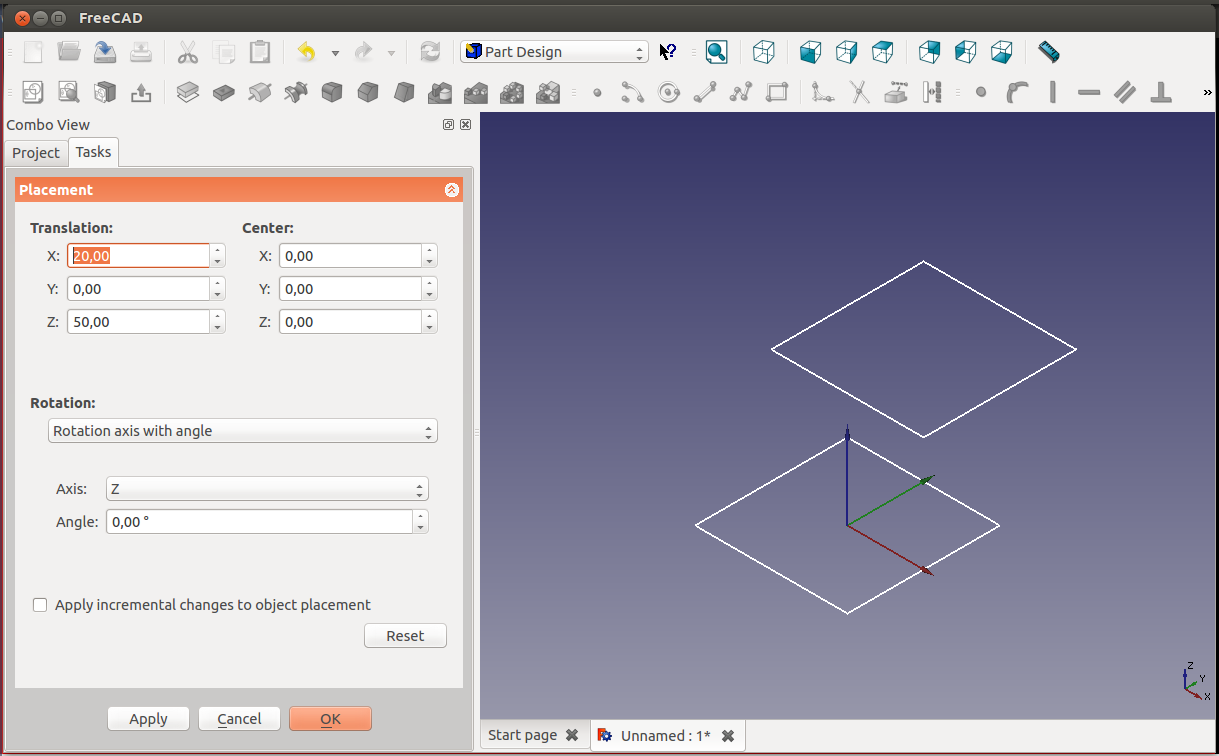The height and width of the screenshot is (756, 1219).
Task: Click the Paste clipboard icon
Action: (x=259, y=52)
